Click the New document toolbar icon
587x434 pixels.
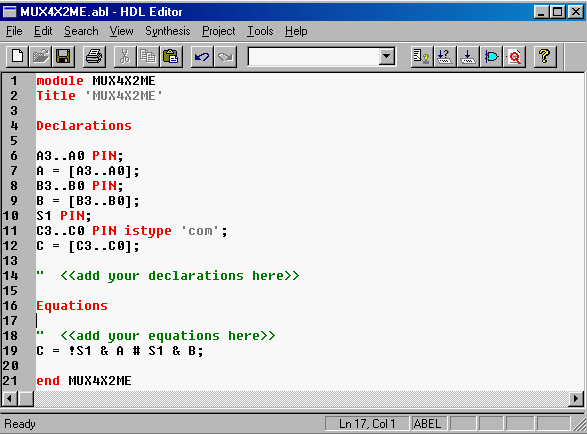(x=17, y=57)
